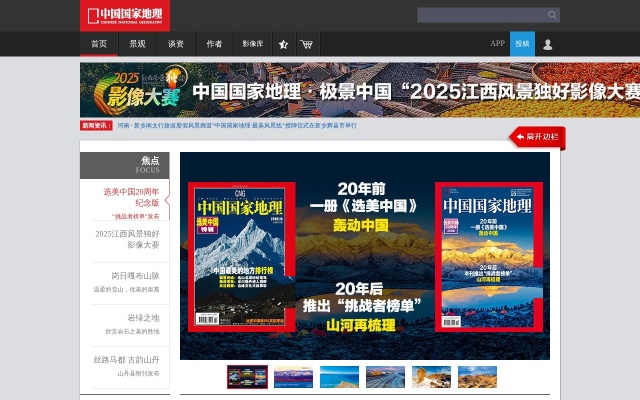Open the 作者 menu item
Image resolution: width=640 pixels, height=400 pixels.
[214, 44]
